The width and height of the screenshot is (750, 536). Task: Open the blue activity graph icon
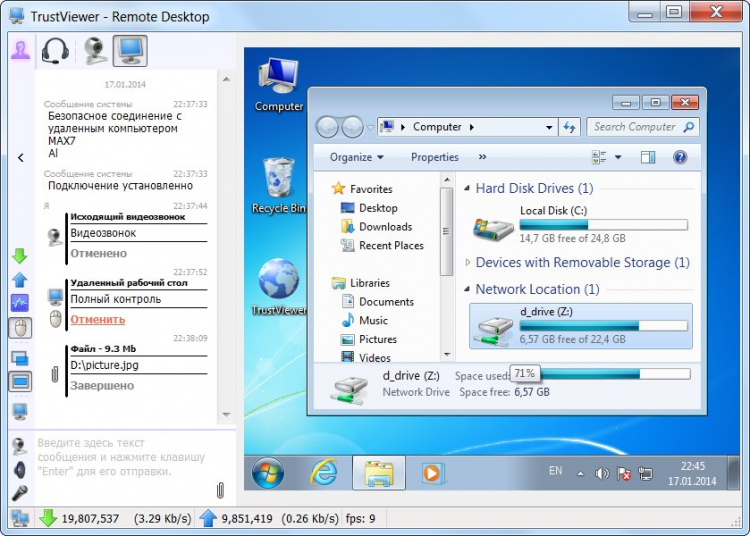pos(20,303)
